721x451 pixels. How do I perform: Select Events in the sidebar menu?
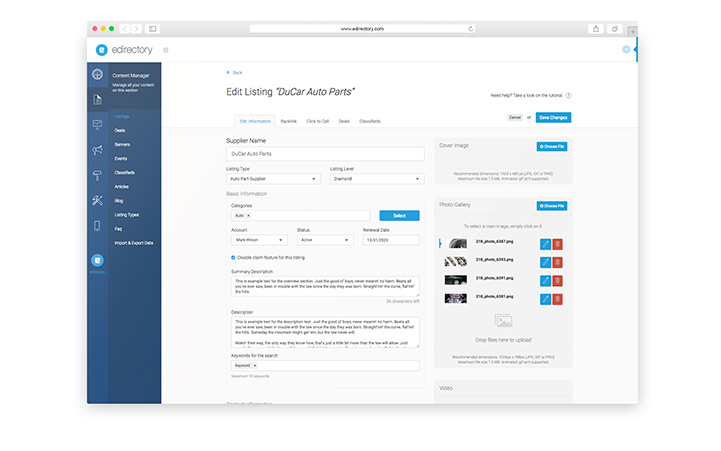[x=121, y=159]
